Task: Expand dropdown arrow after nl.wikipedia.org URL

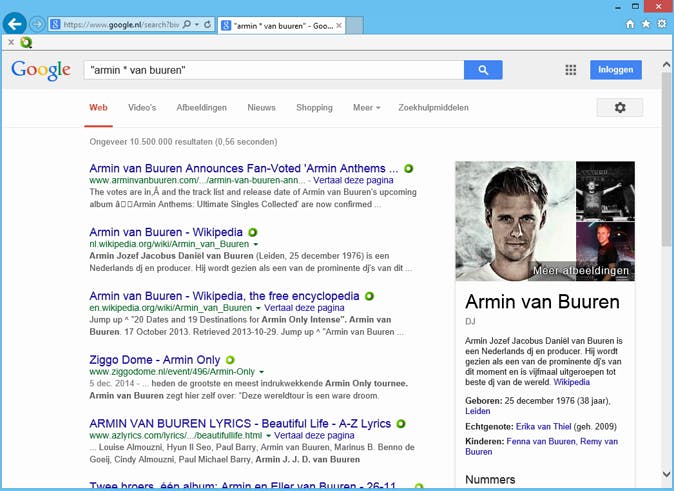Action: click(256, 244)
